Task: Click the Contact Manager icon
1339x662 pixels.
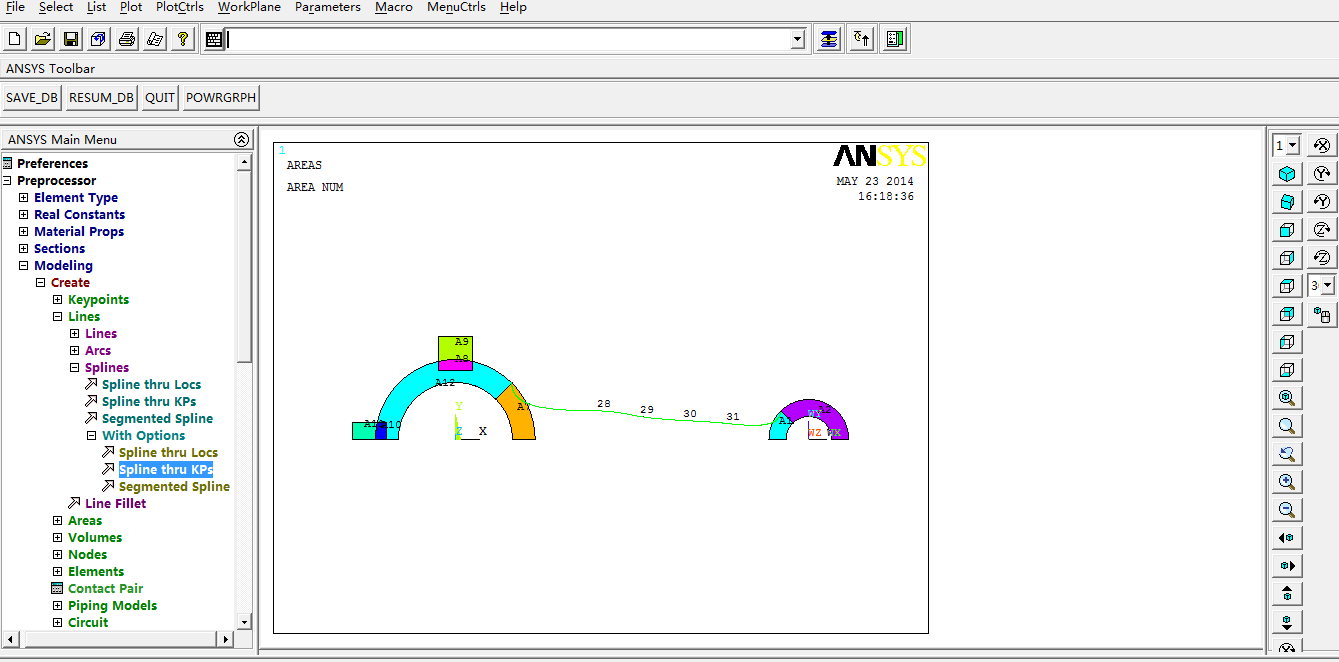Action: click(895, 39)
